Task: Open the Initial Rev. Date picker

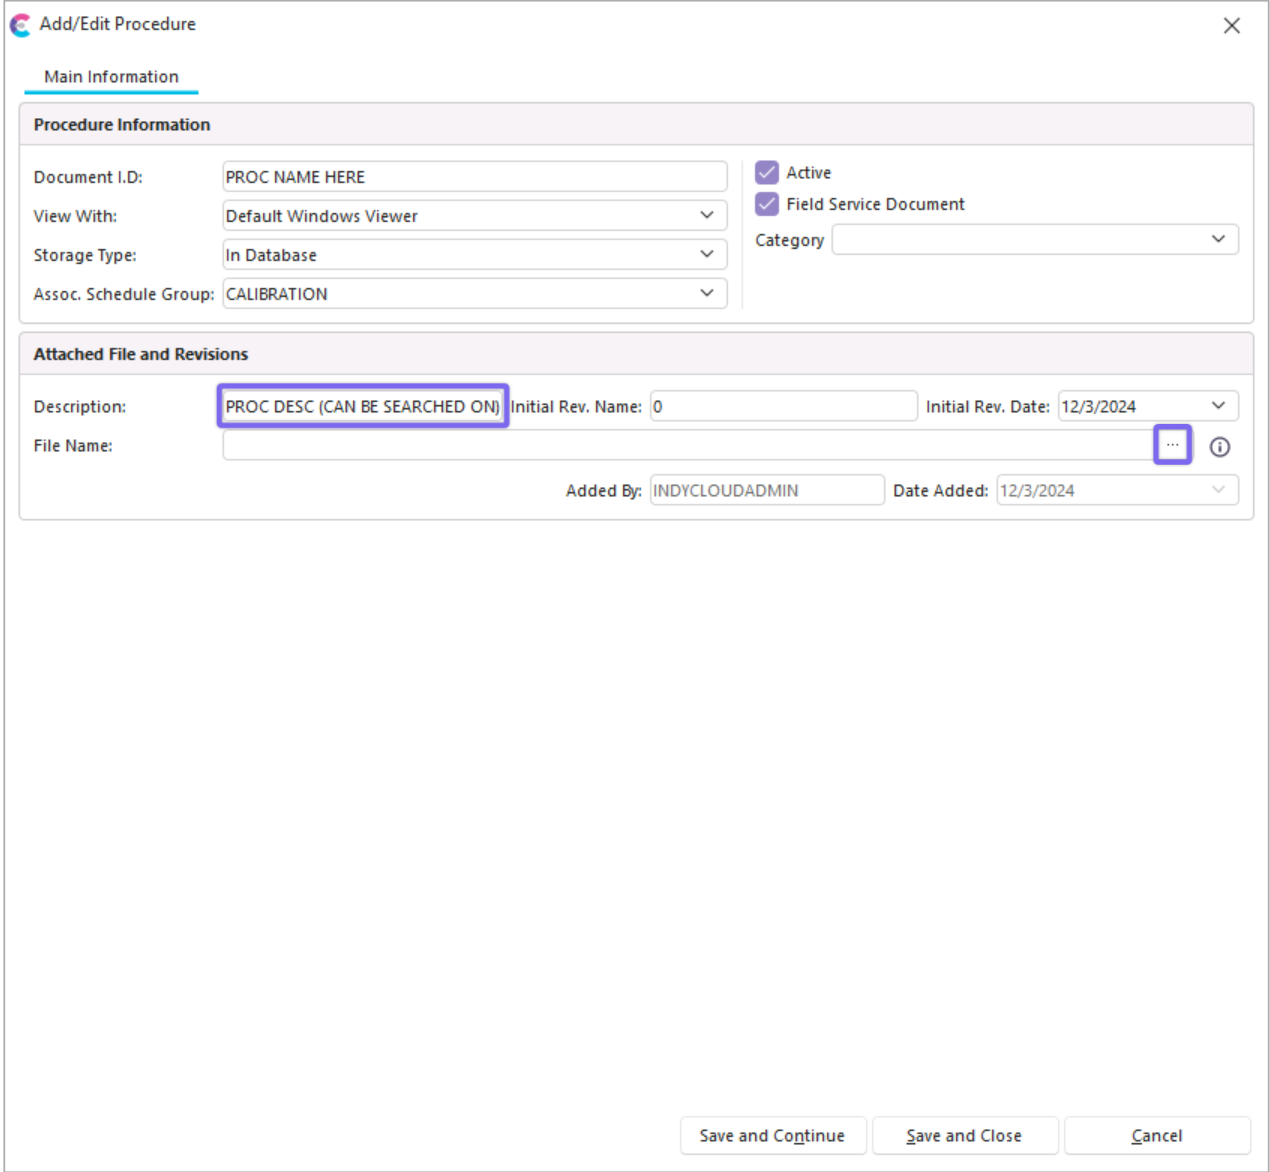Action: tap(1217, 406)
